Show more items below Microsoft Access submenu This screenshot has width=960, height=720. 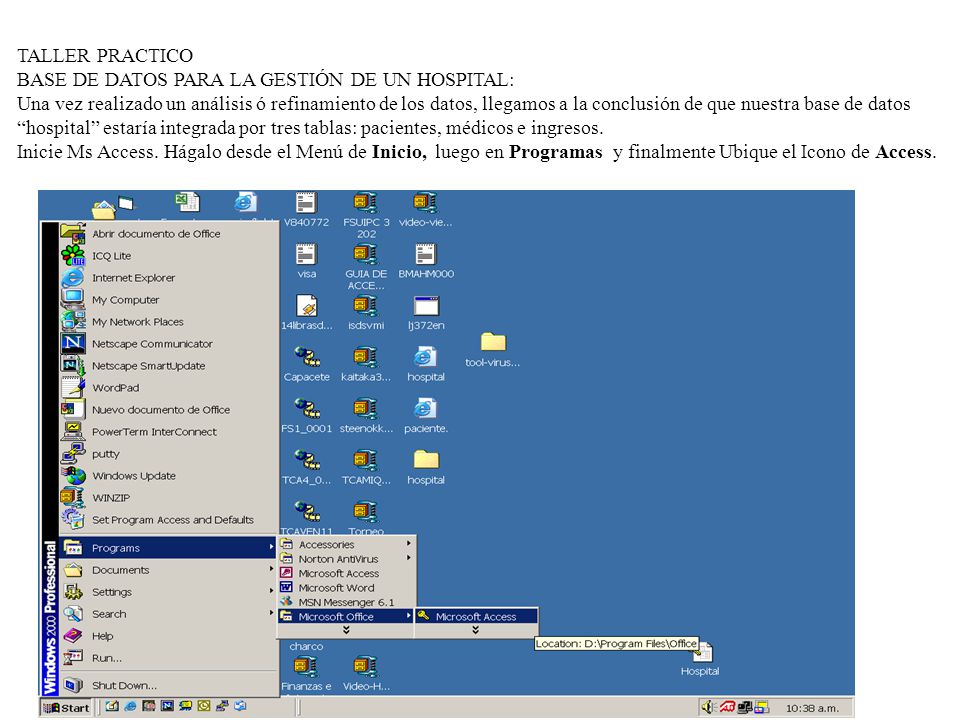[476, 630]
